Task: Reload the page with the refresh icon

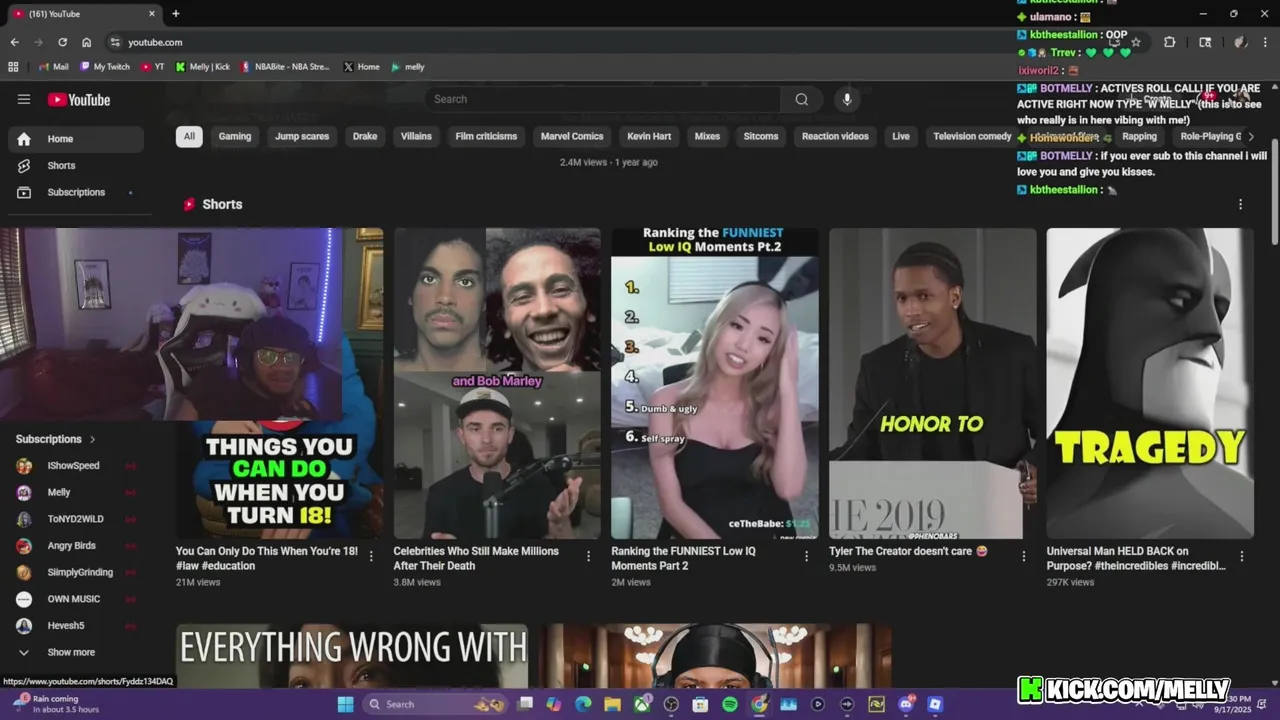Action: click(62, 42)
